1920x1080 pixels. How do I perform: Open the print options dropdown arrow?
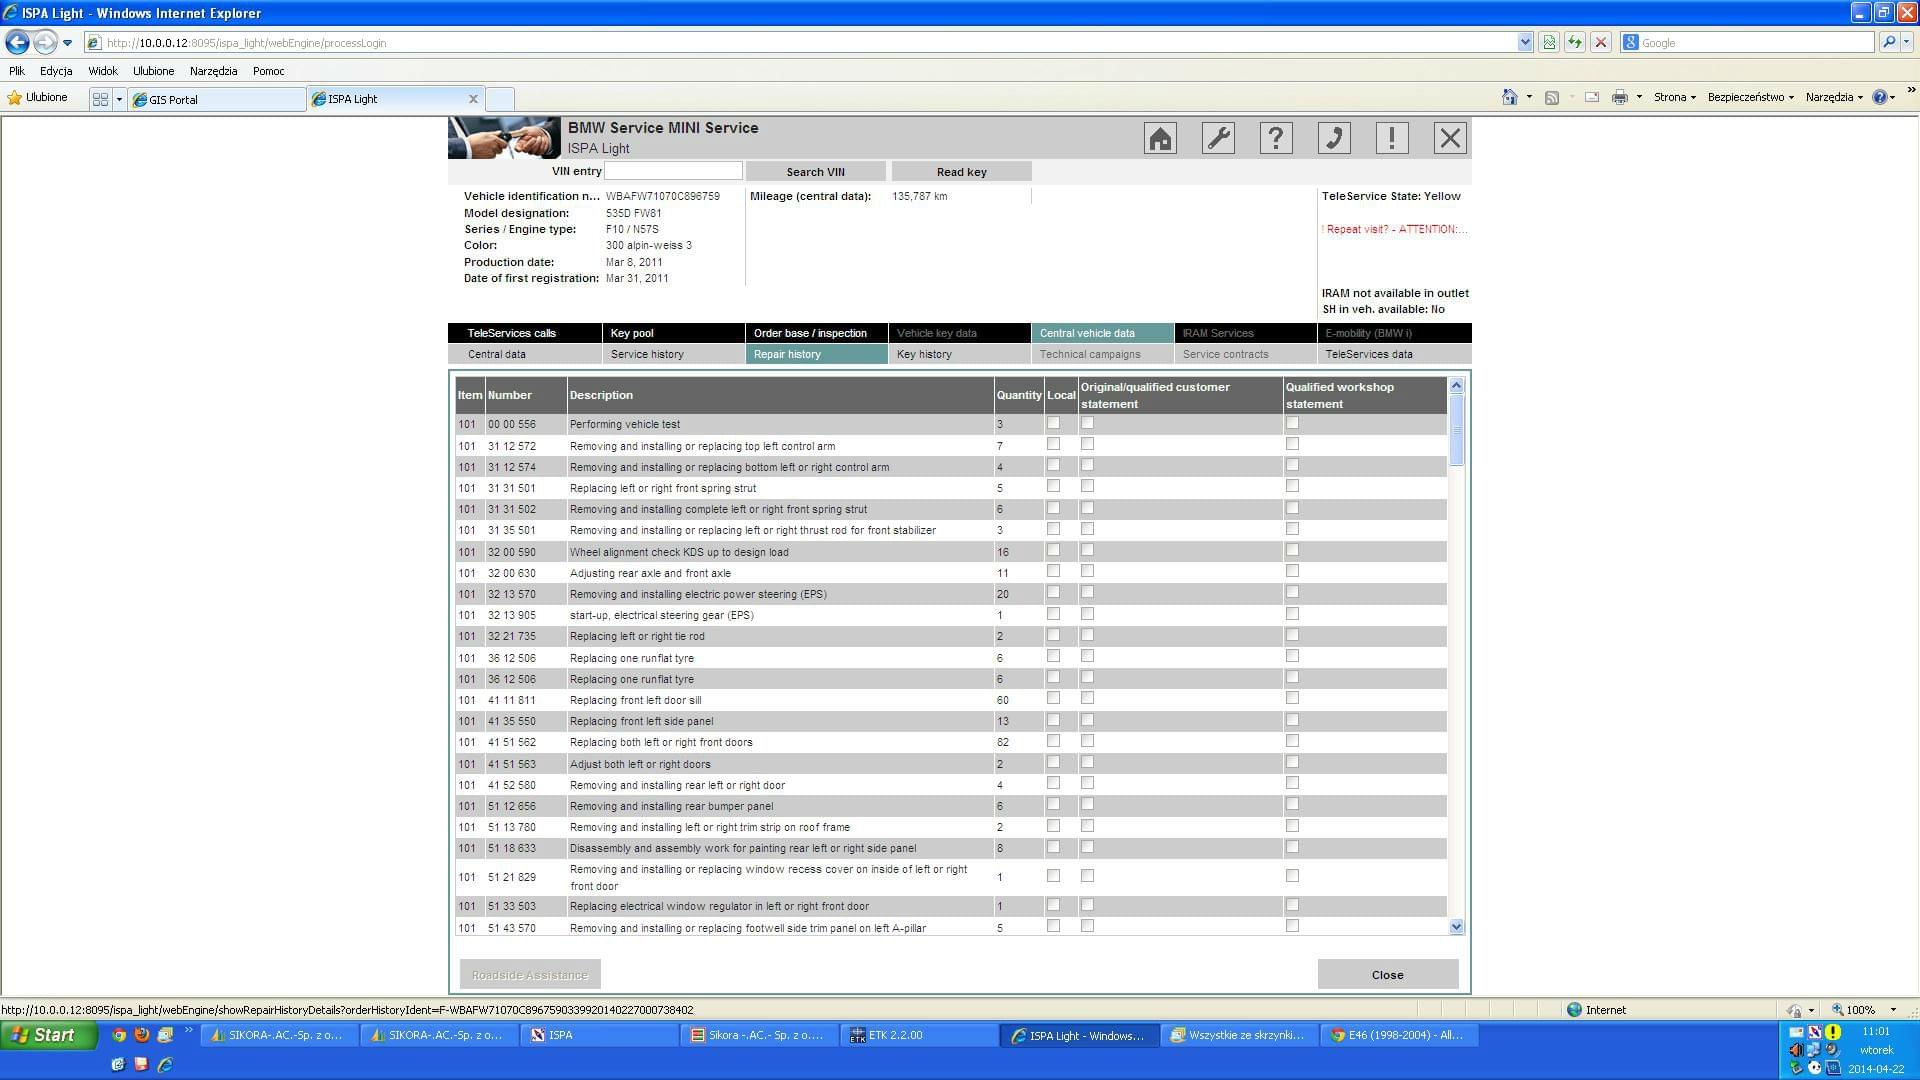pyautogui.click(x=1639, y=97)
